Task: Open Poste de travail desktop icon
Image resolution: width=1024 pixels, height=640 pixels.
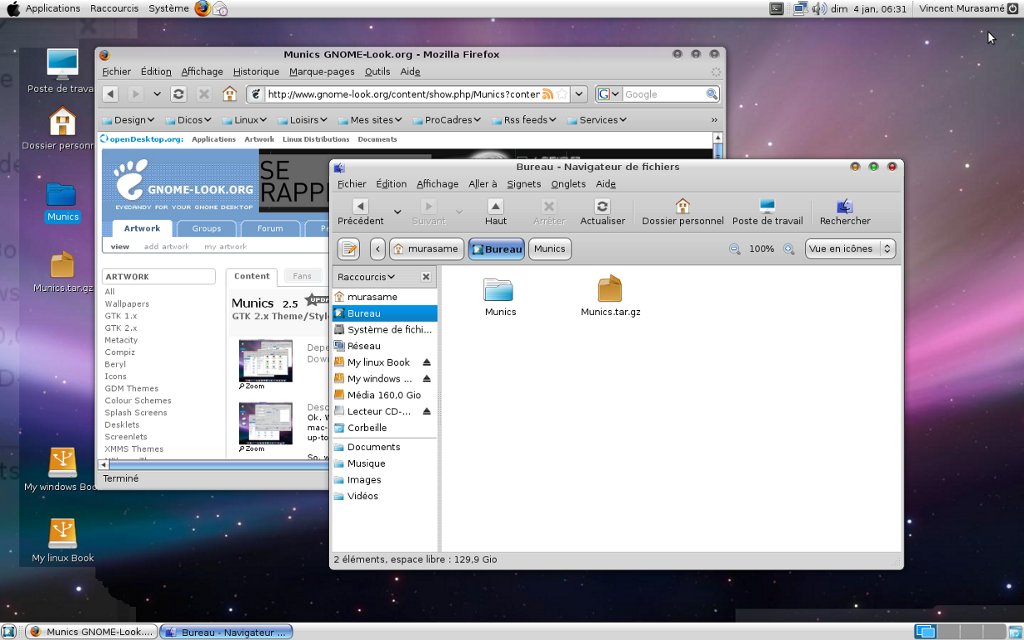Action: pyautogui.click(x=62, y=71)
